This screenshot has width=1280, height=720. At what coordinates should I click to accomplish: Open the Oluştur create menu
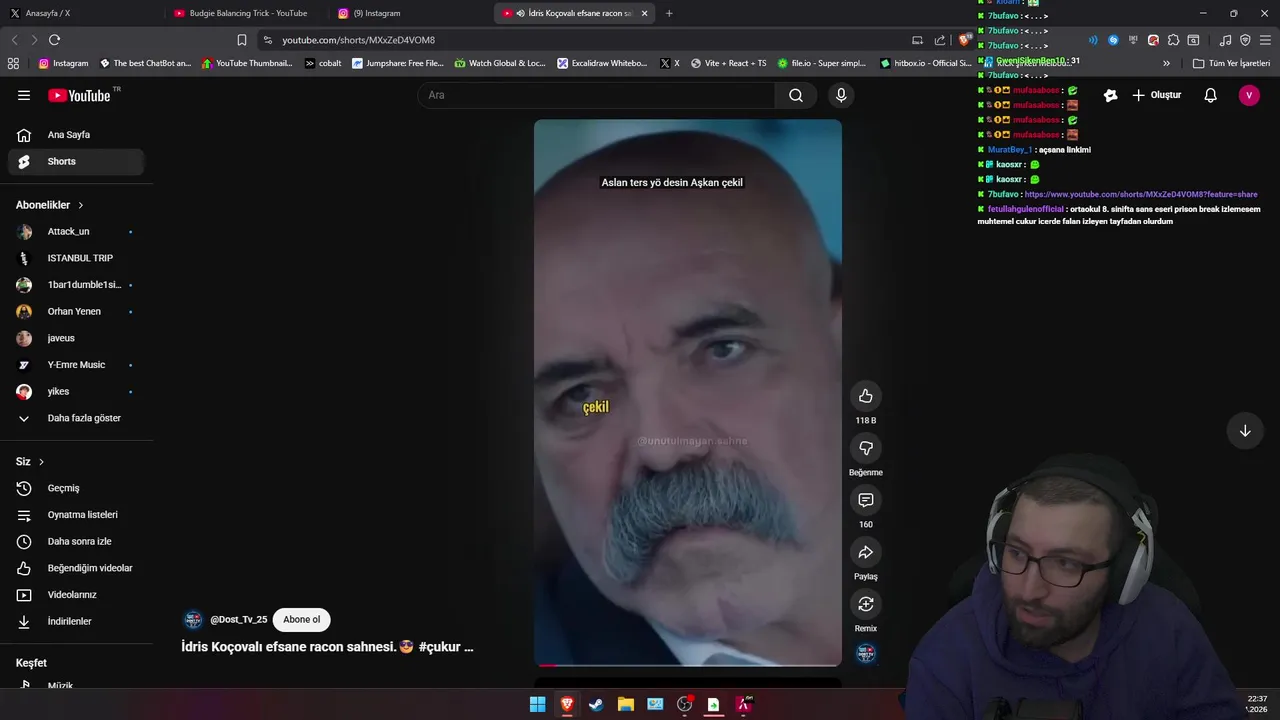pos(1156,95)
